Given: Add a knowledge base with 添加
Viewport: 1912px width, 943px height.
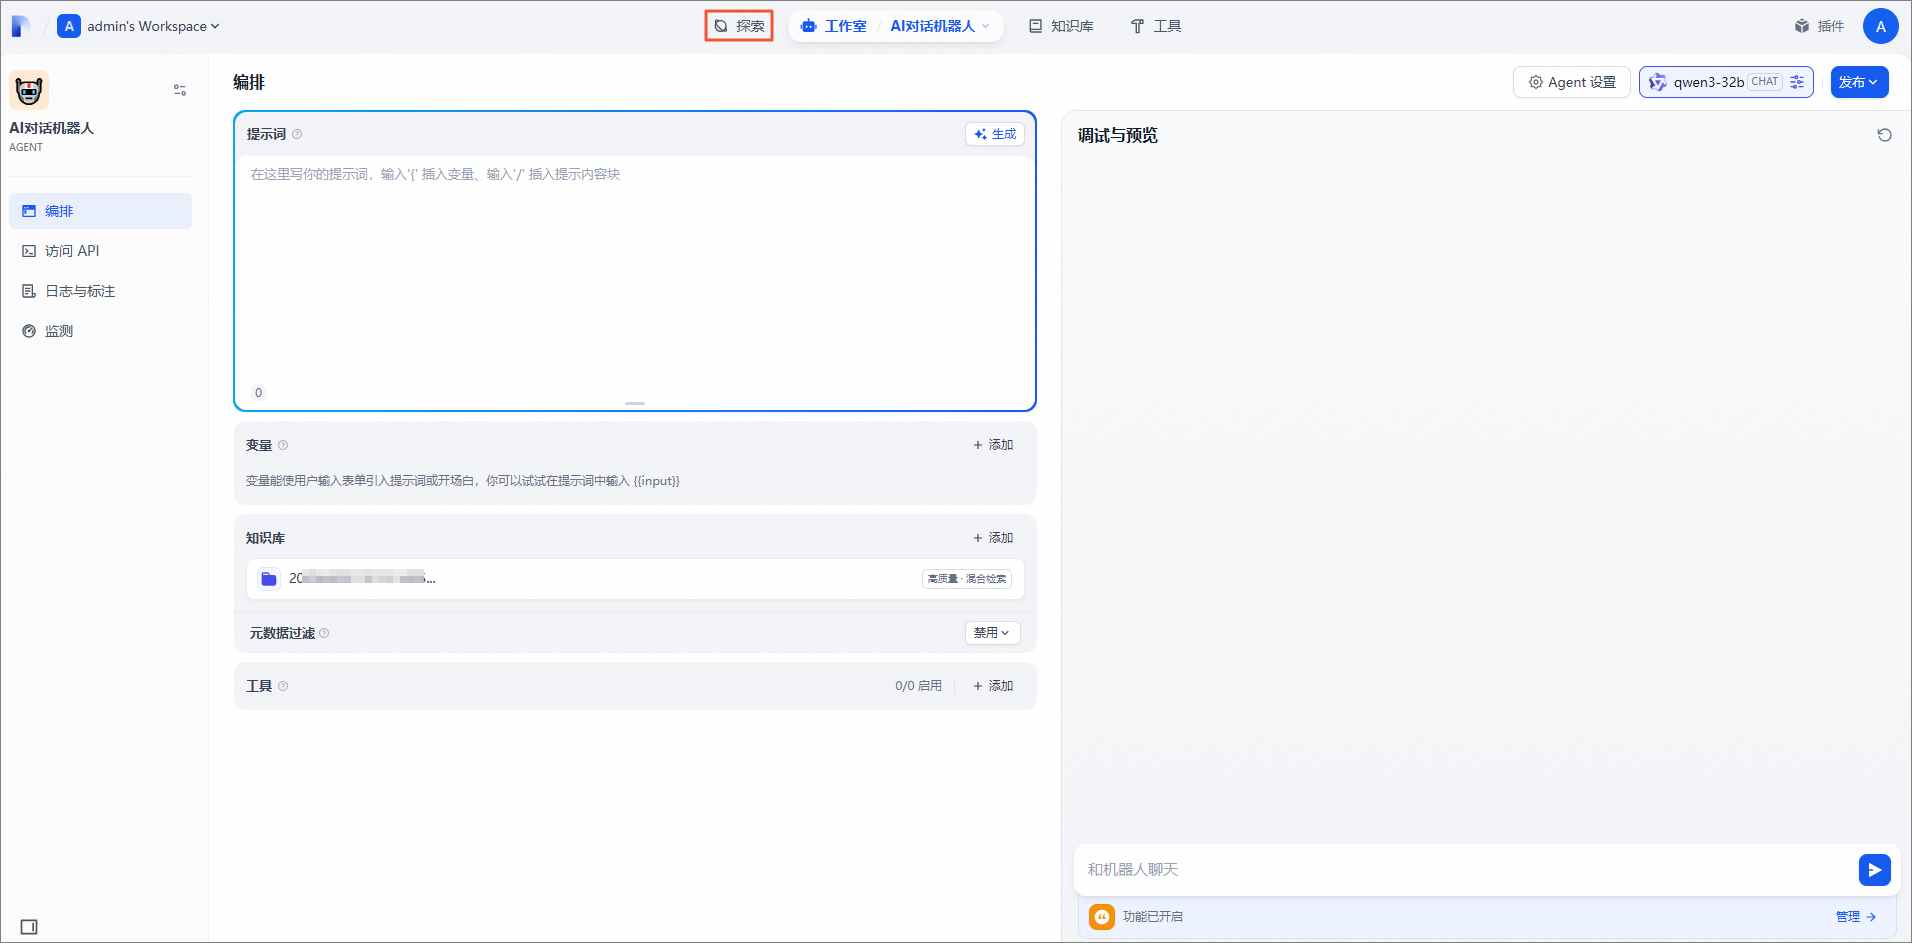Looking at the screenshot, I should pyautogui.click(x=993, y=538).
